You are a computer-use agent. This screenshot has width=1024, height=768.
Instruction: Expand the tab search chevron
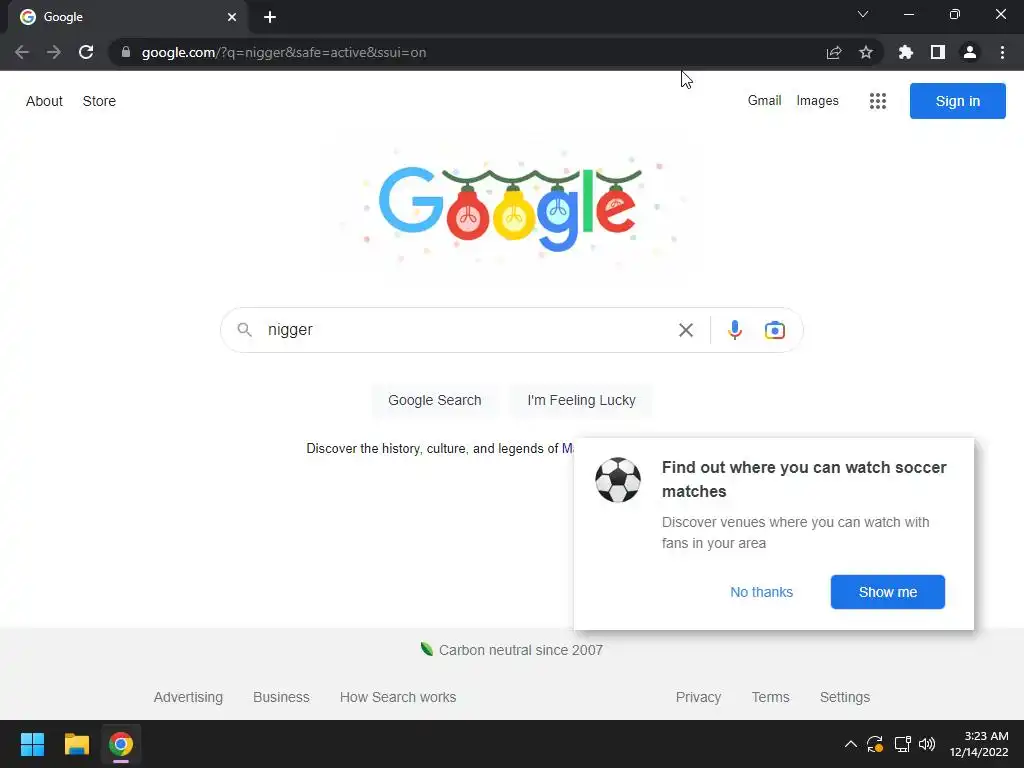pyautogui.click(x=863, y=14)
